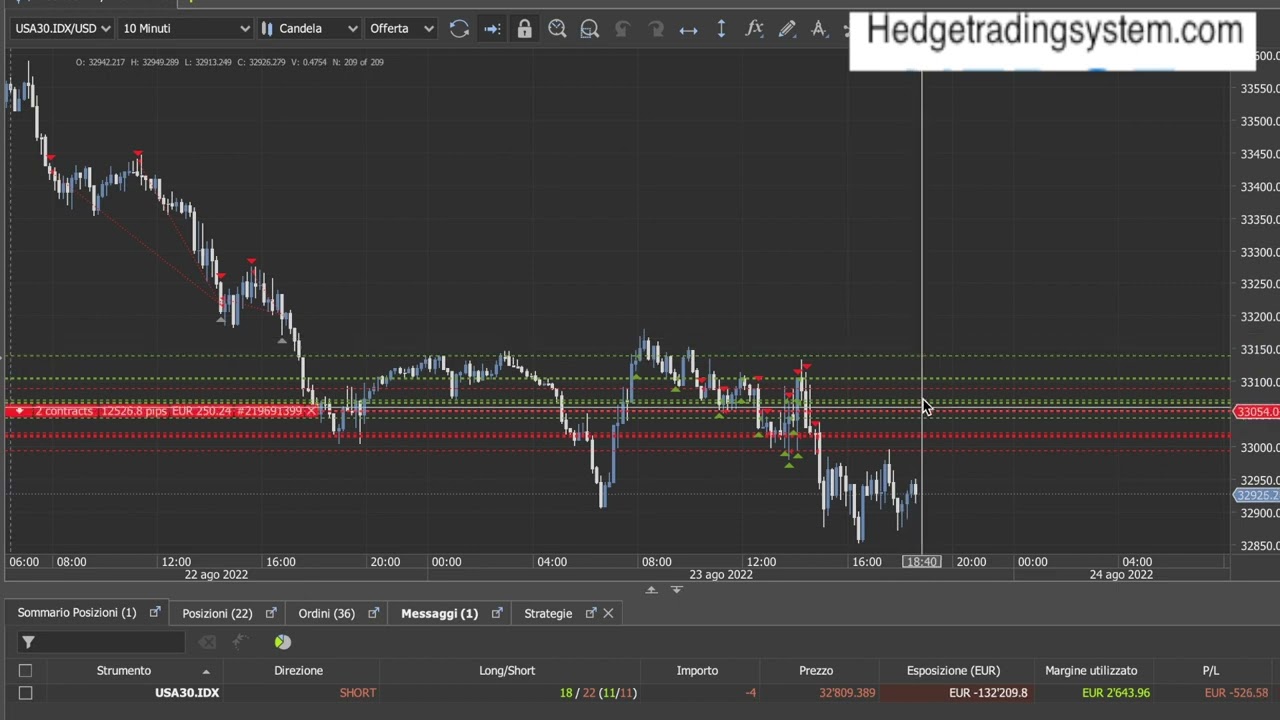The height and width of the screenshot is (720, 1280).
Task: Check the select-all checkbox in header
Action: (x=25, y=671)
